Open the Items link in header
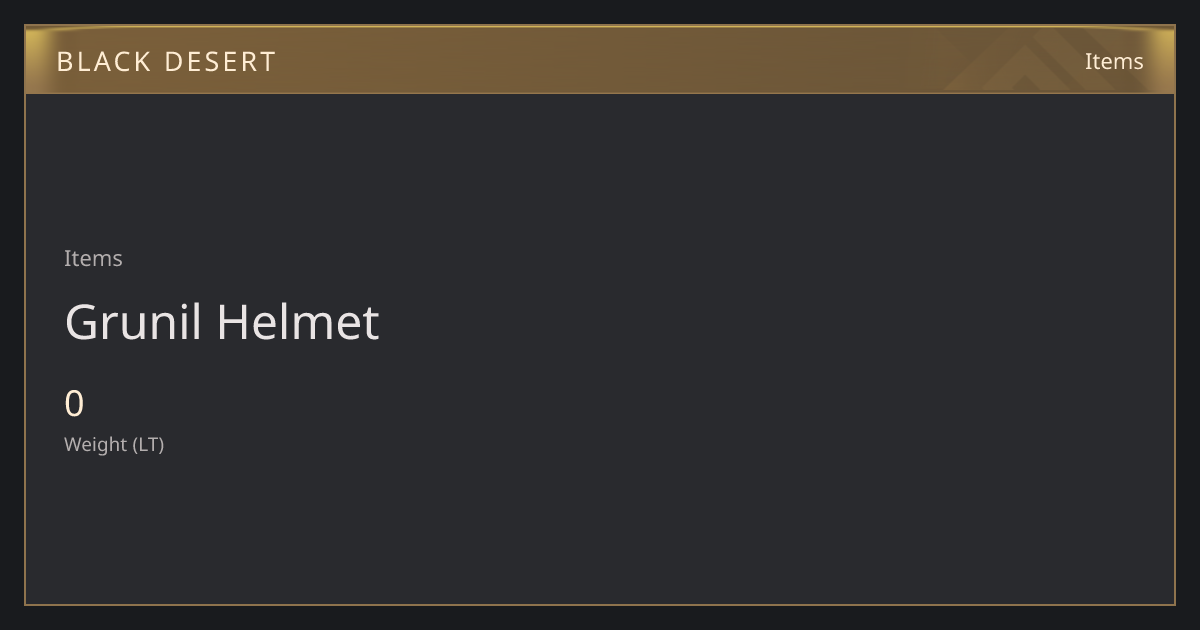 pos(1114,61)
